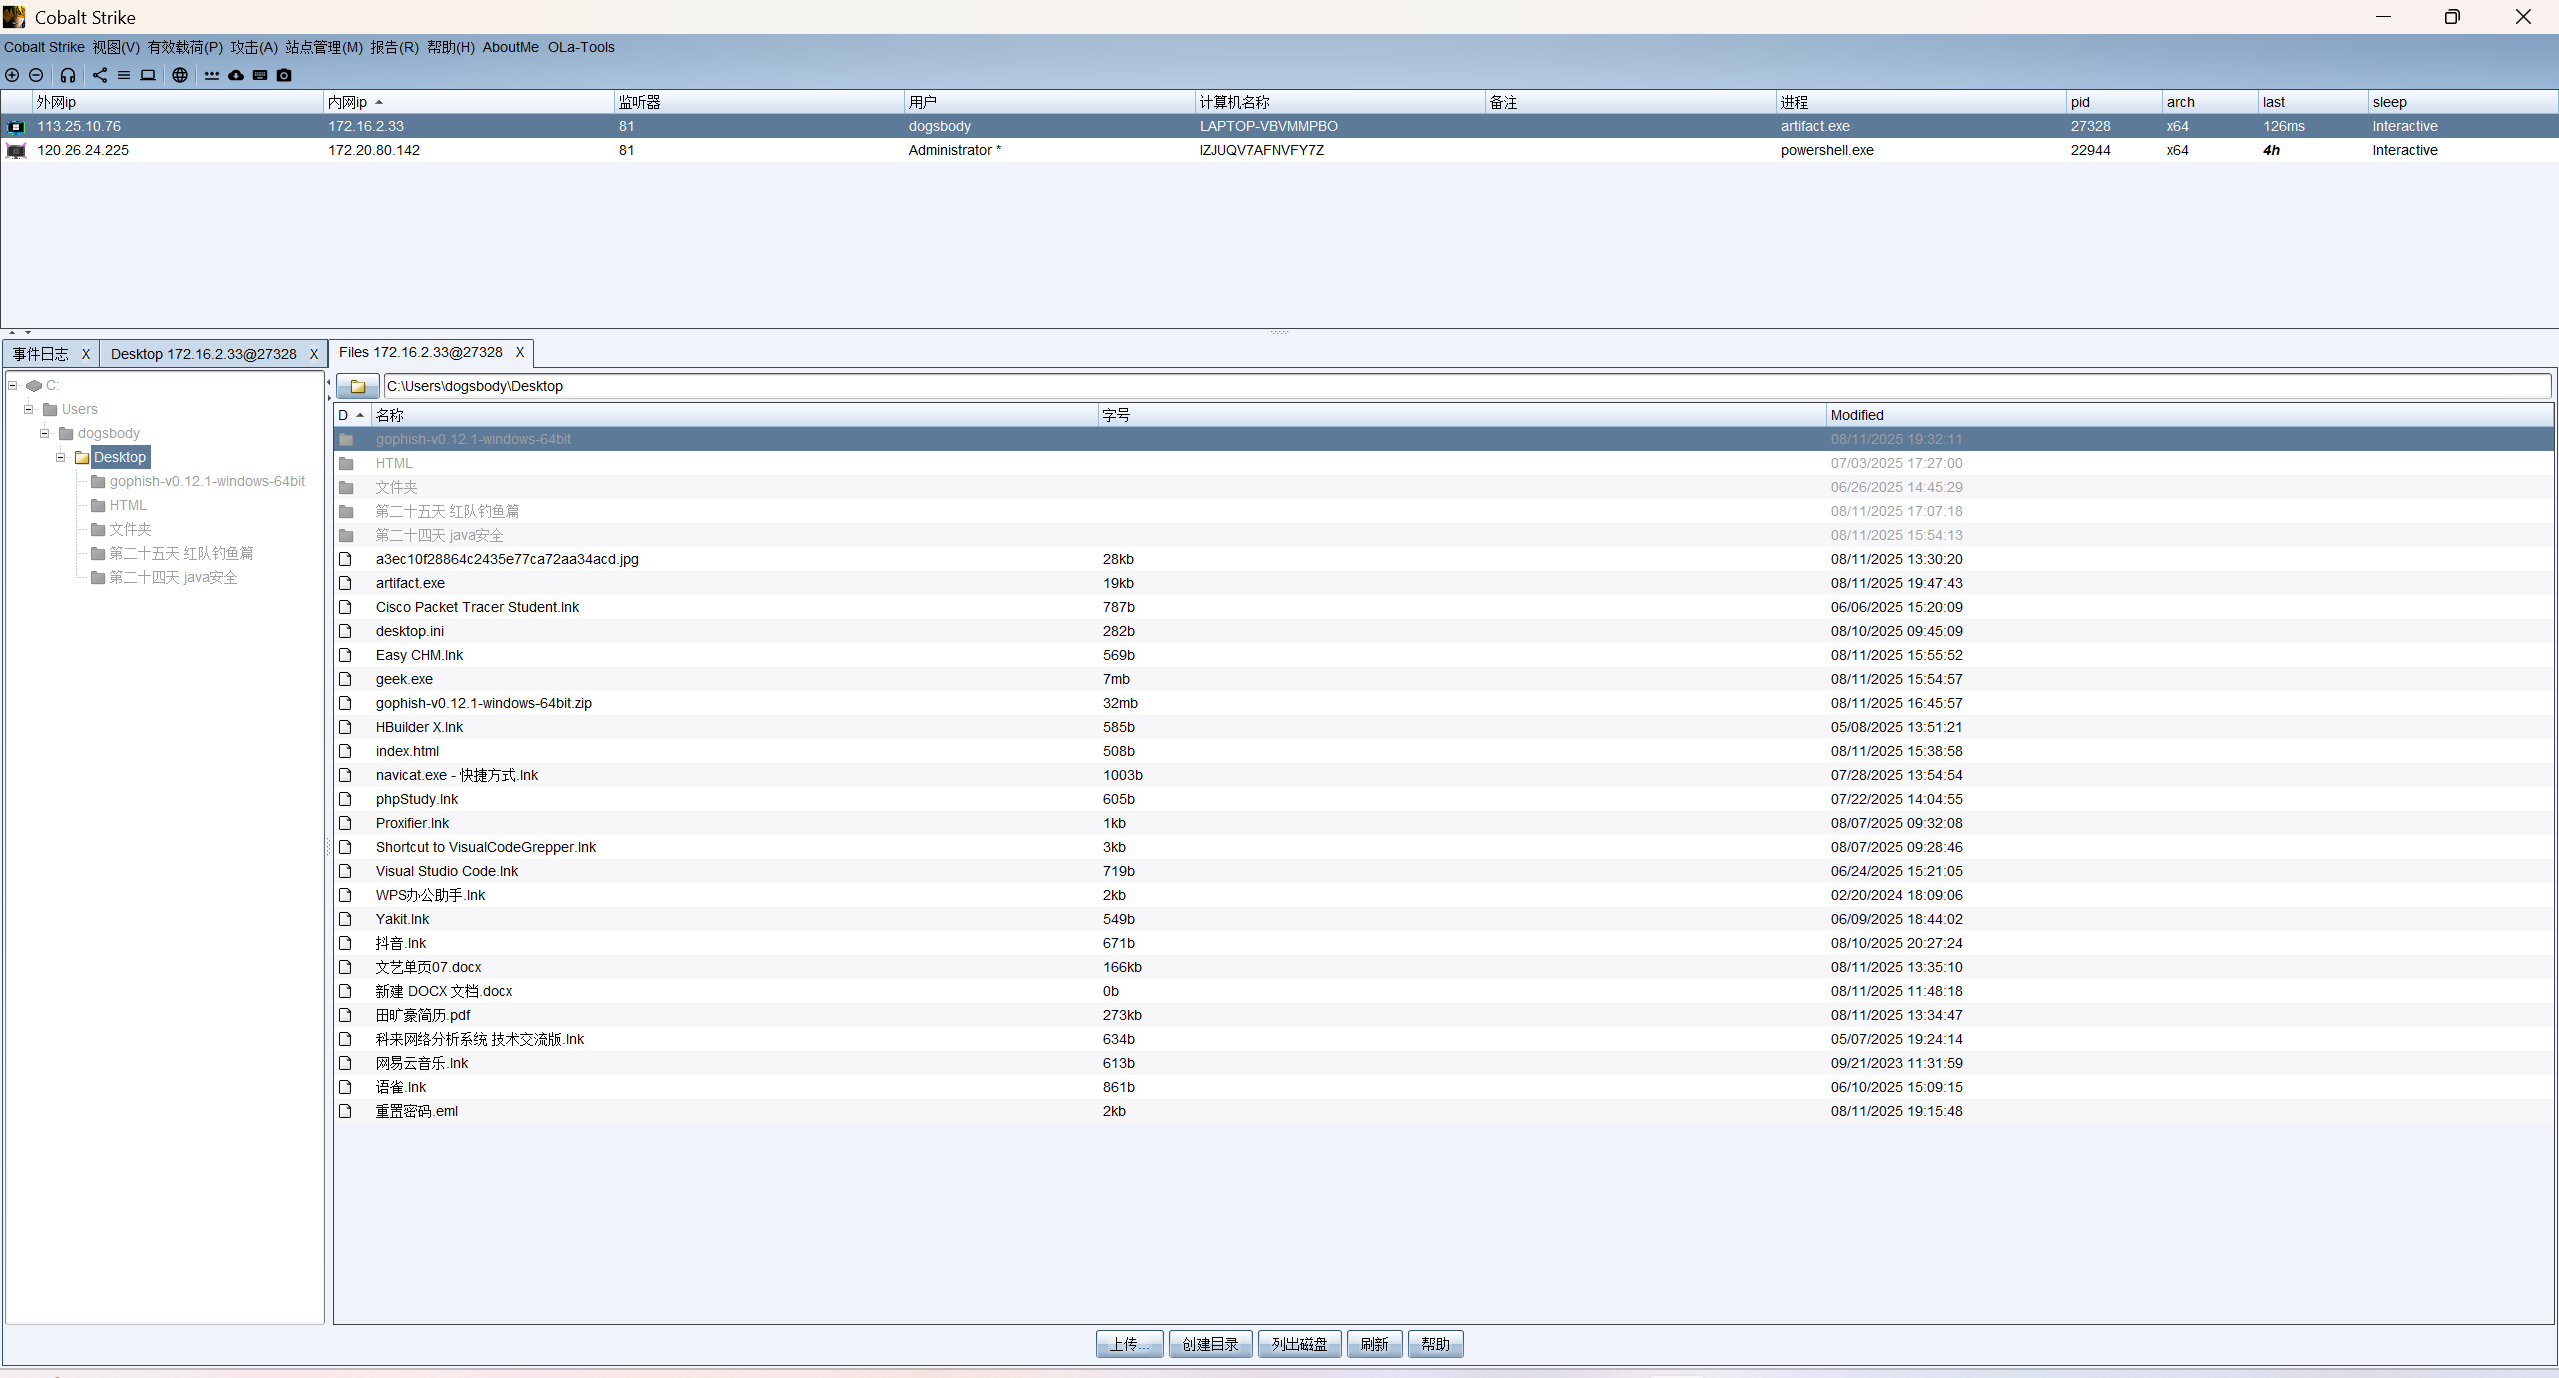Click the 创建目录 button
The image size is (2559, 1378).
(x=1210, y=1344)
